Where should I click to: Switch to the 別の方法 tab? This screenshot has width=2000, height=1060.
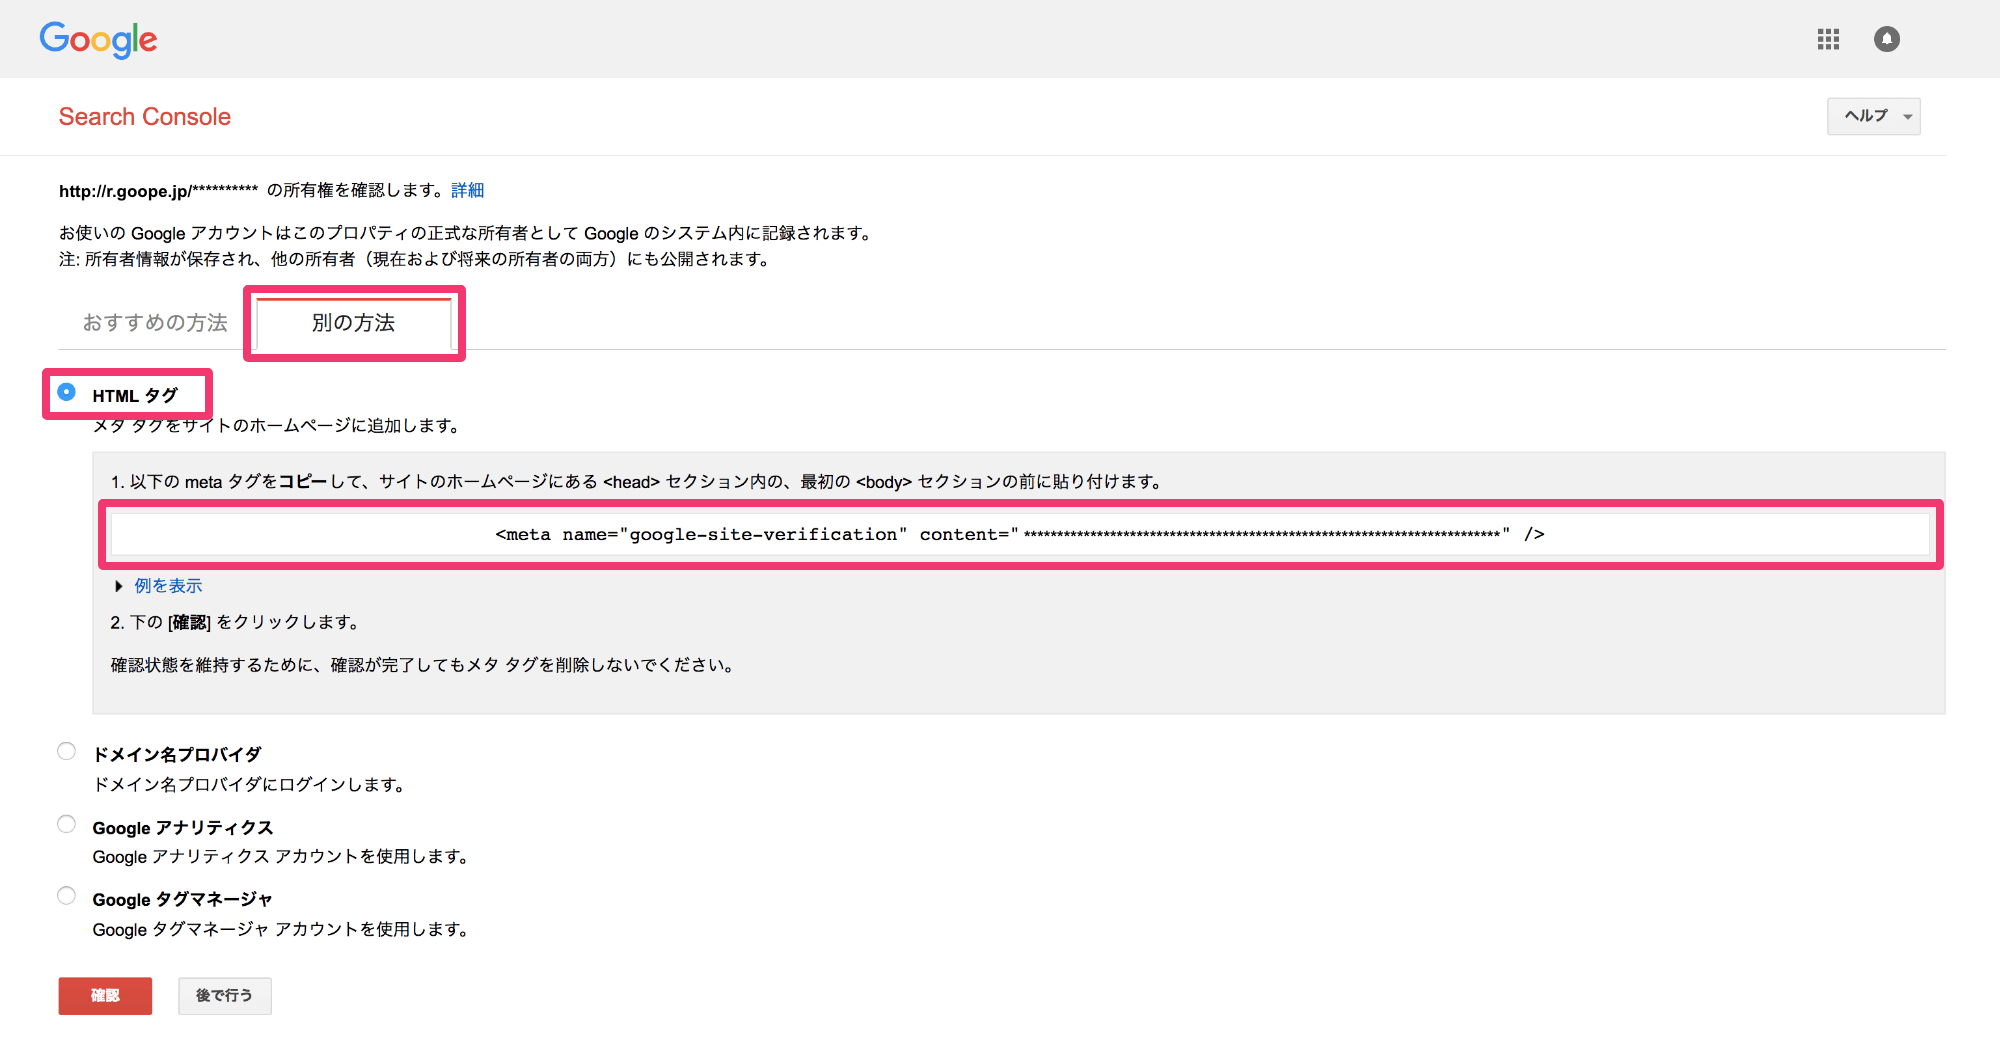(354, 323)
